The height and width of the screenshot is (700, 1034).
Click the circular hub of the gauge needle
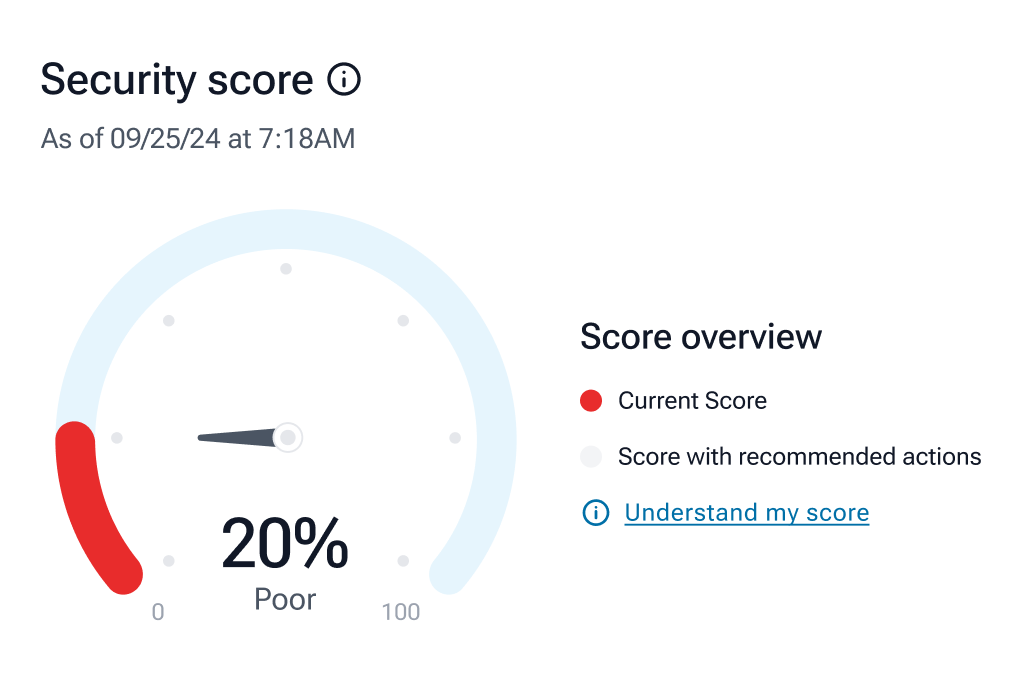pyautogui.click(x=288, y=437)
